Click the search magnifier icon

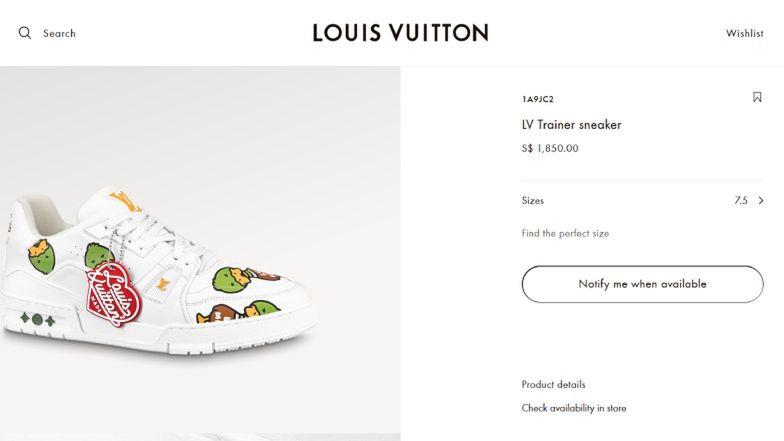pos(25,33)
